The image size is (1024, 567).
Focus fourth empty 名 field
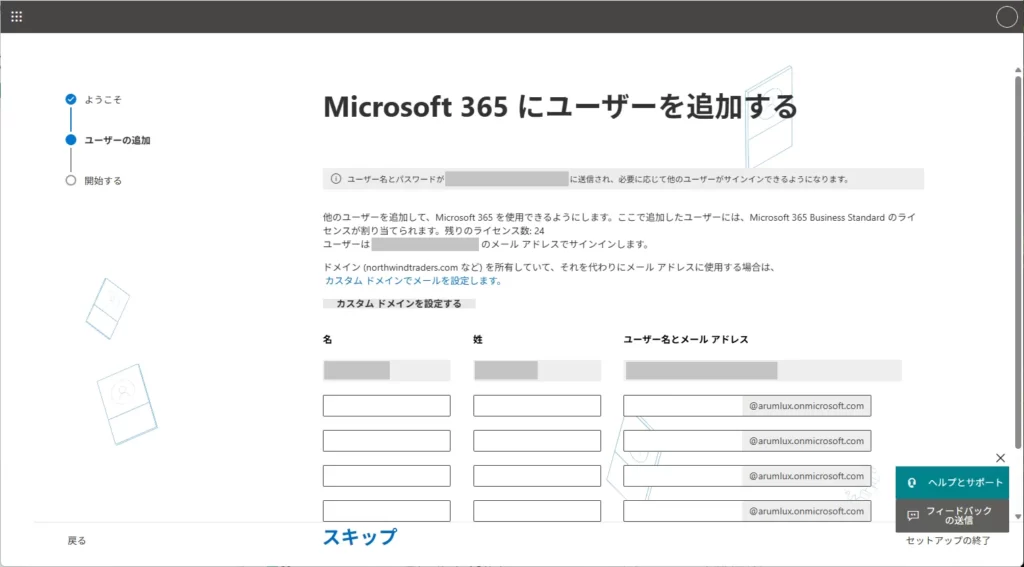tap(387, 511)
